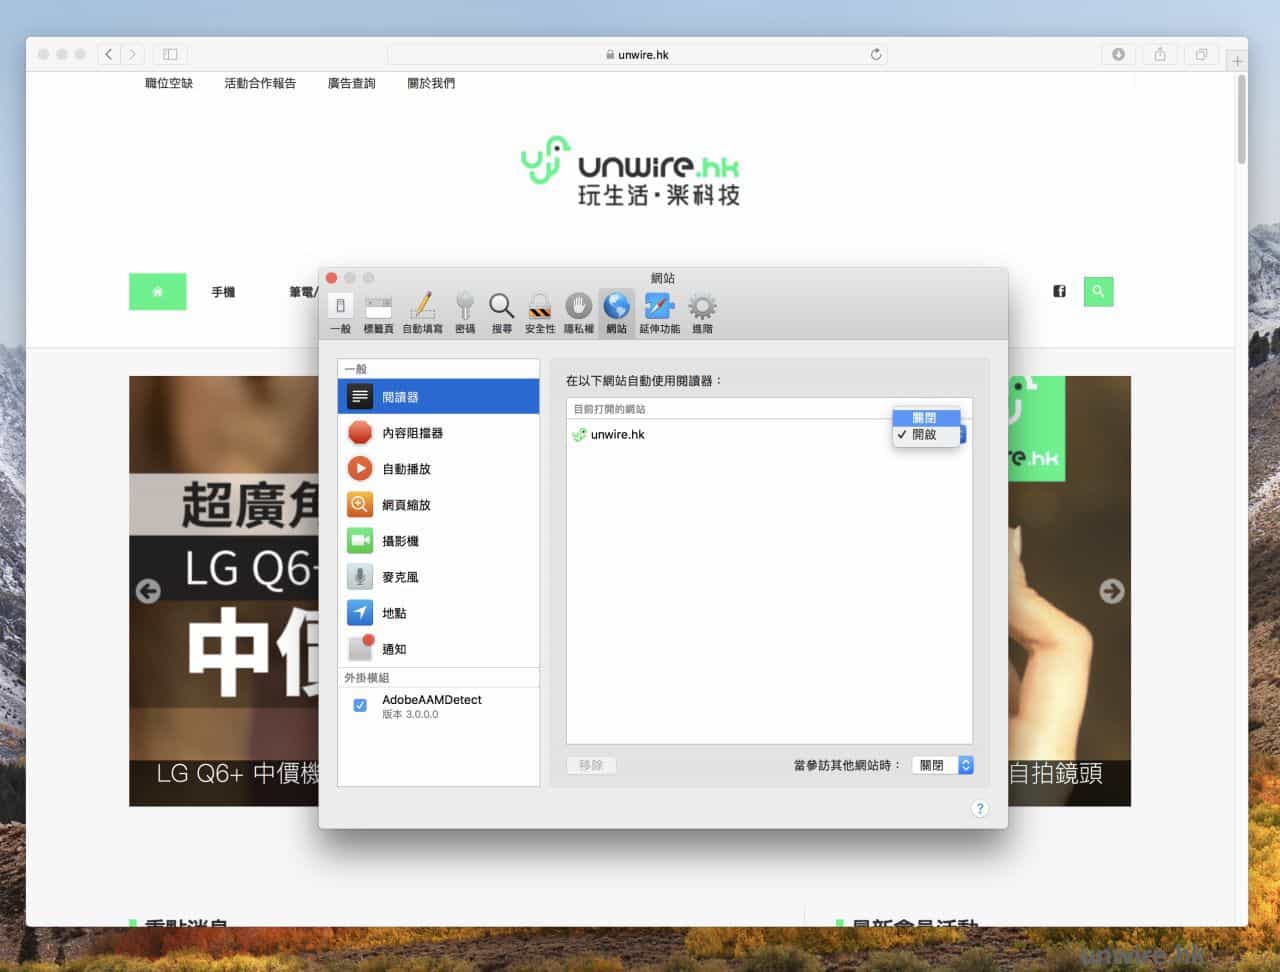Click the help question mark button
Viewport: 1280px width, 972px height.
pos(979,809)
